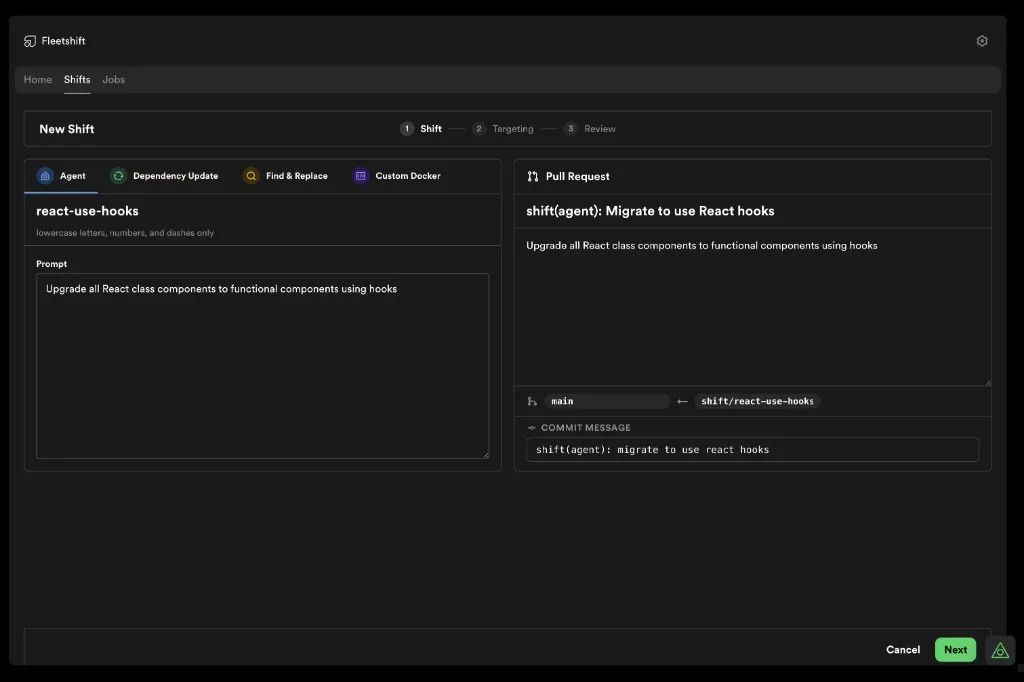This screenshot has width=1024, height=682.
Task: Switch to Custom Docker tab
Action: pos(397,176)
